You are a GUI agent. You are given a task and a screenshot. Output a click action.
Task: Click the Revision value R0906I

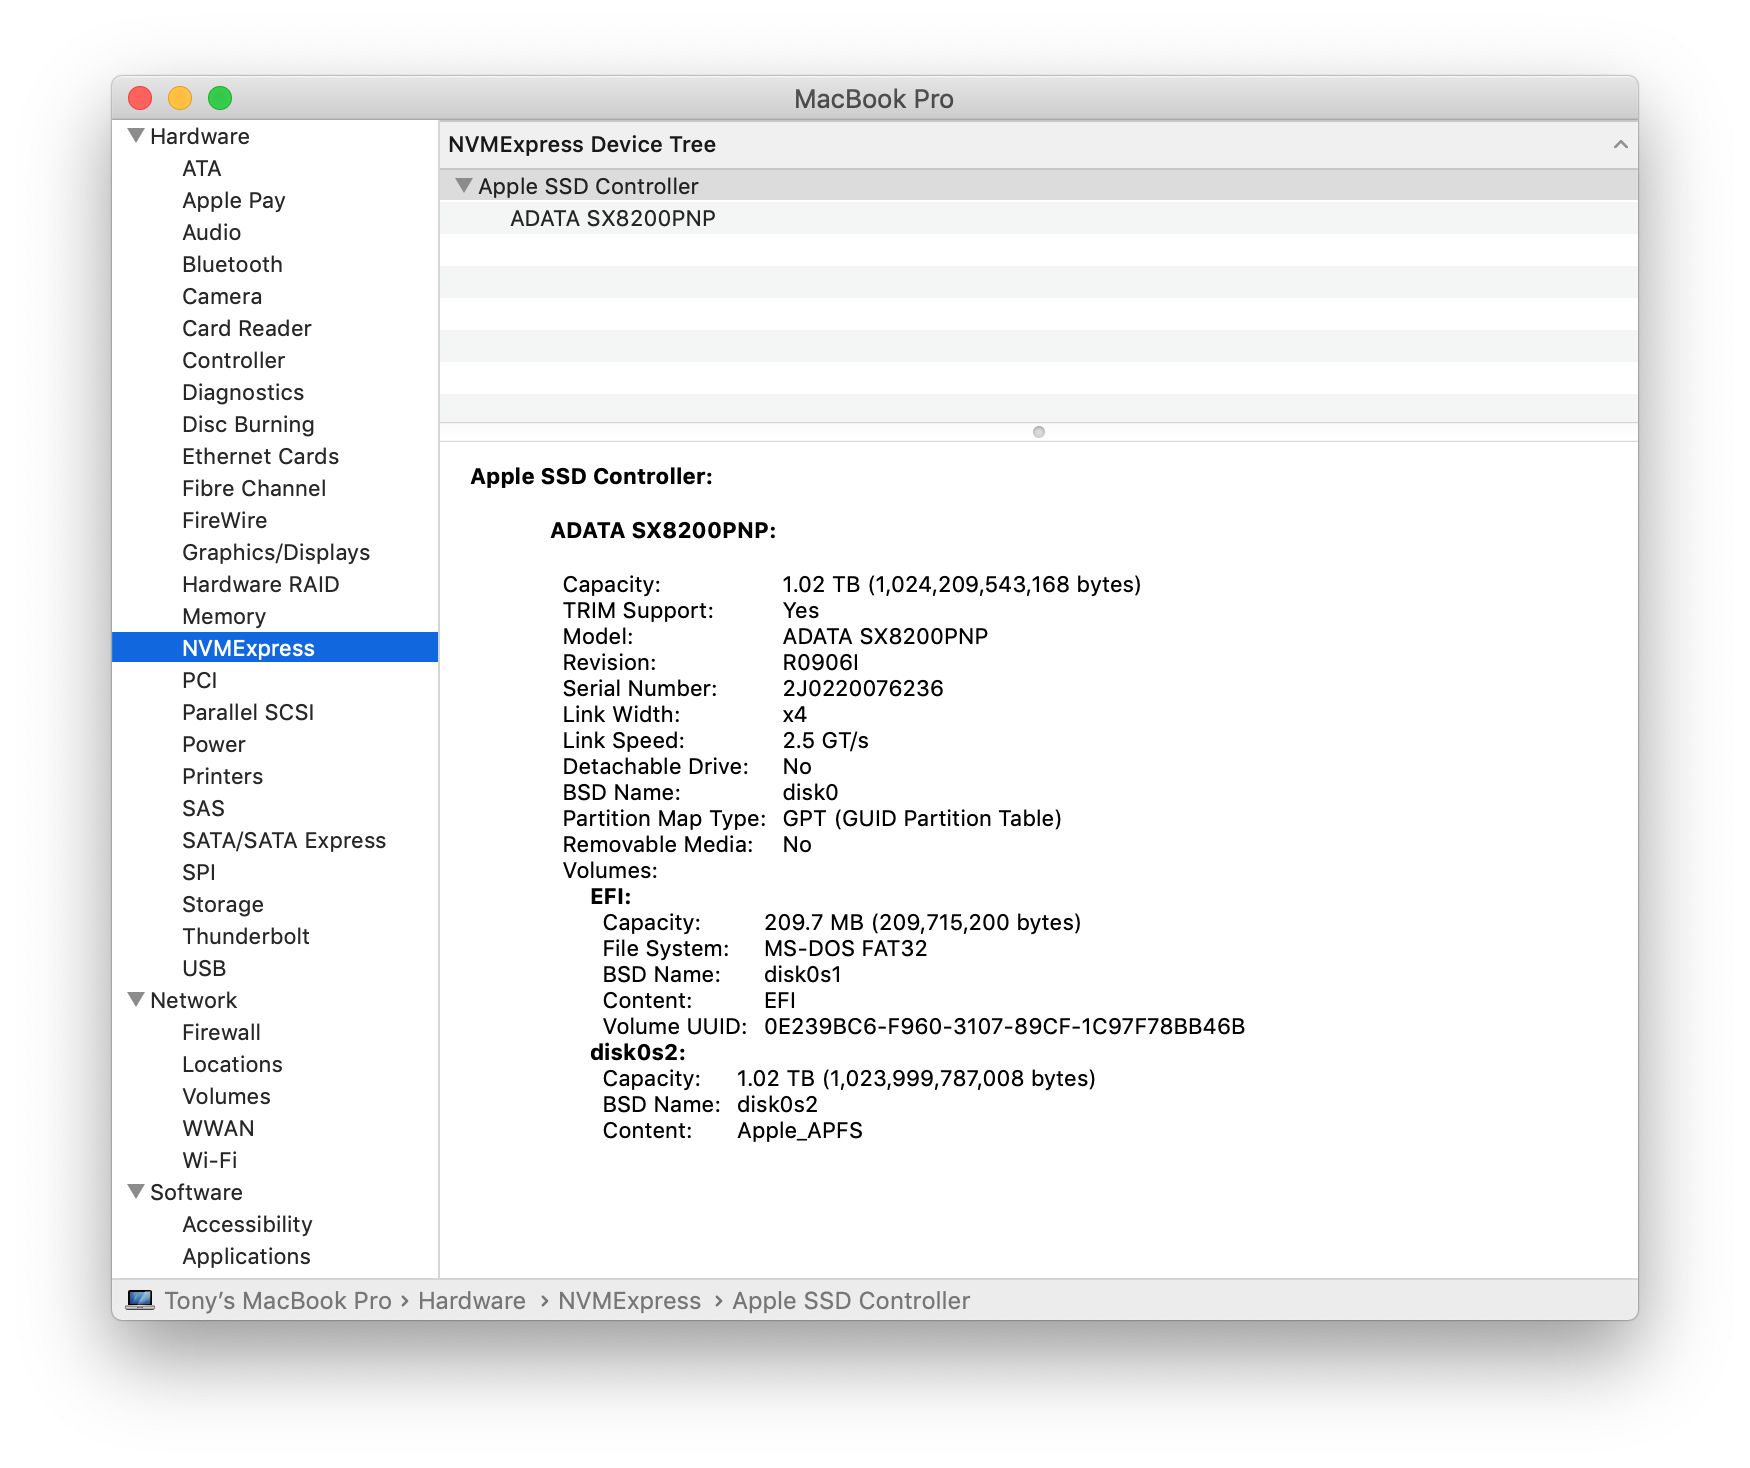(820, 662)
